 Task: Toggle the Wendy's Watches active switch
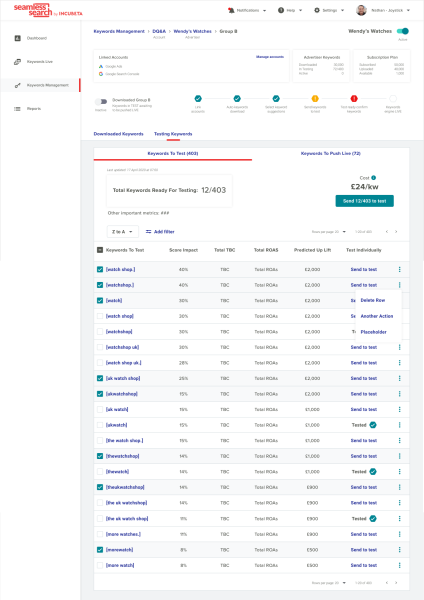(x=403, y=31)
